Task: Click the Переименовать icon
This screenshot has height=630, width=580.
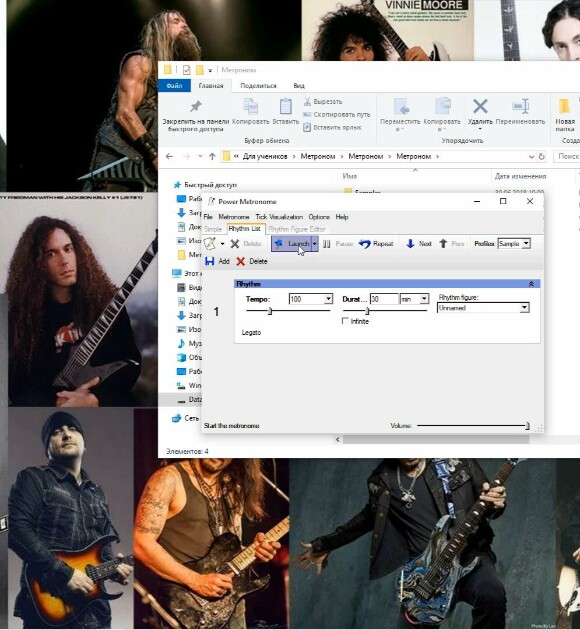Action: click(521, 106)
